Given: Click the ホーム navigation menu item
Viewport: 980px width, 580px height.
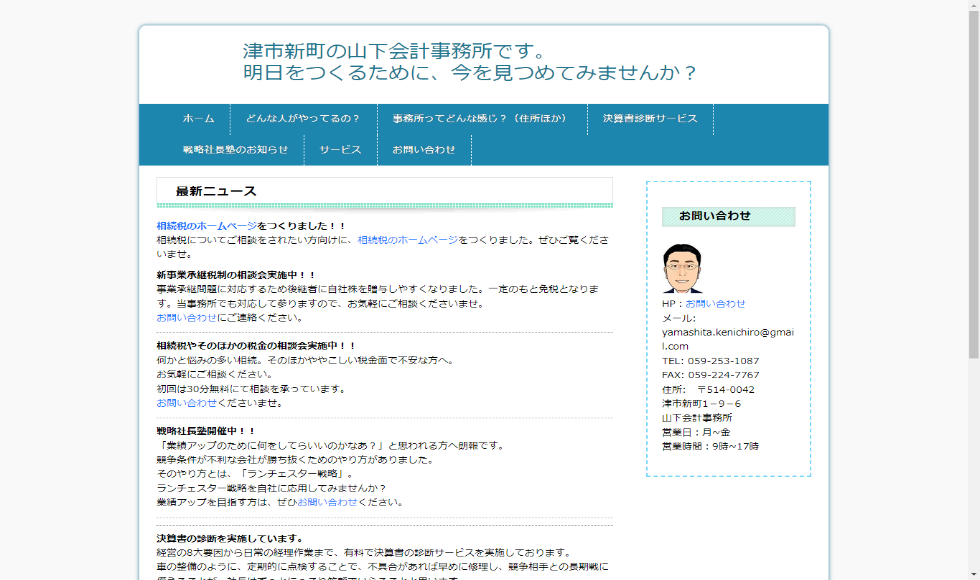Looking at the screenshot, I should tap(198, 118).
